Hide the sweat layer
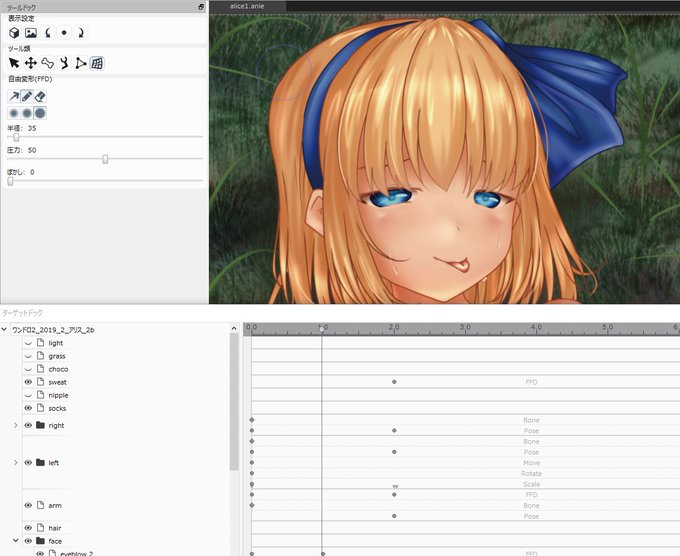Viewport: 680px width, 556px height. (28, 382)
